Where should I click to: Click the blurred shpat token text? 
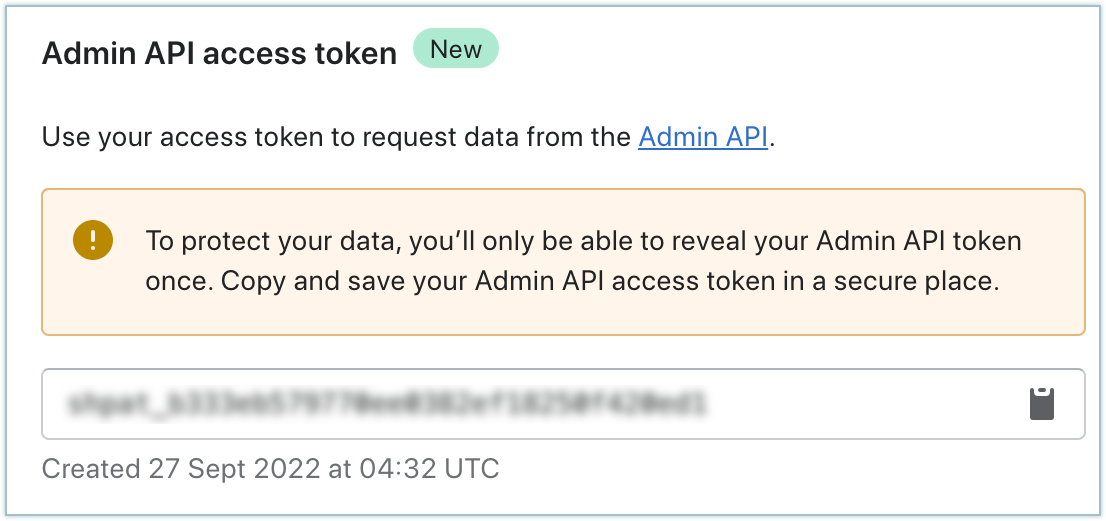coord(386,404)
